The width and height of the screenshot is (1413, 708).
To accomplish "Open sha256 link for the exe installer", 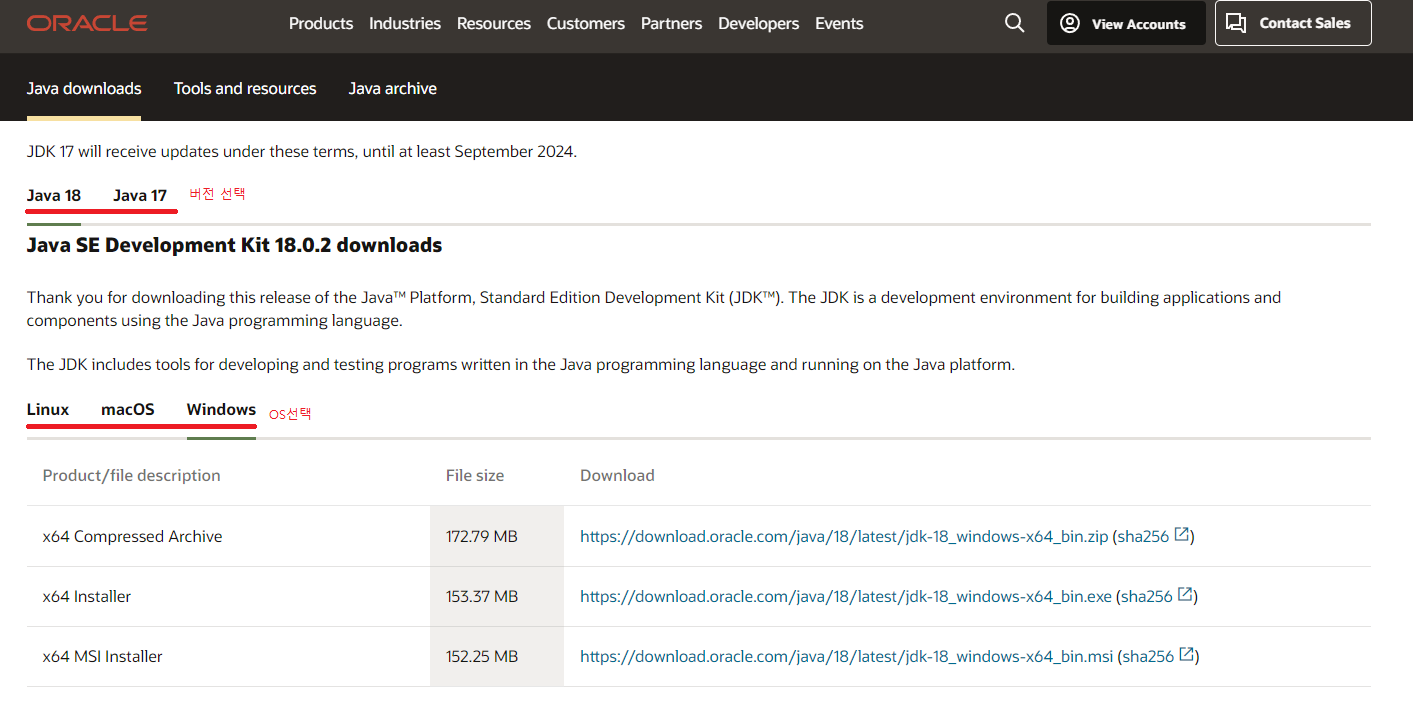I will point(1146,596).
